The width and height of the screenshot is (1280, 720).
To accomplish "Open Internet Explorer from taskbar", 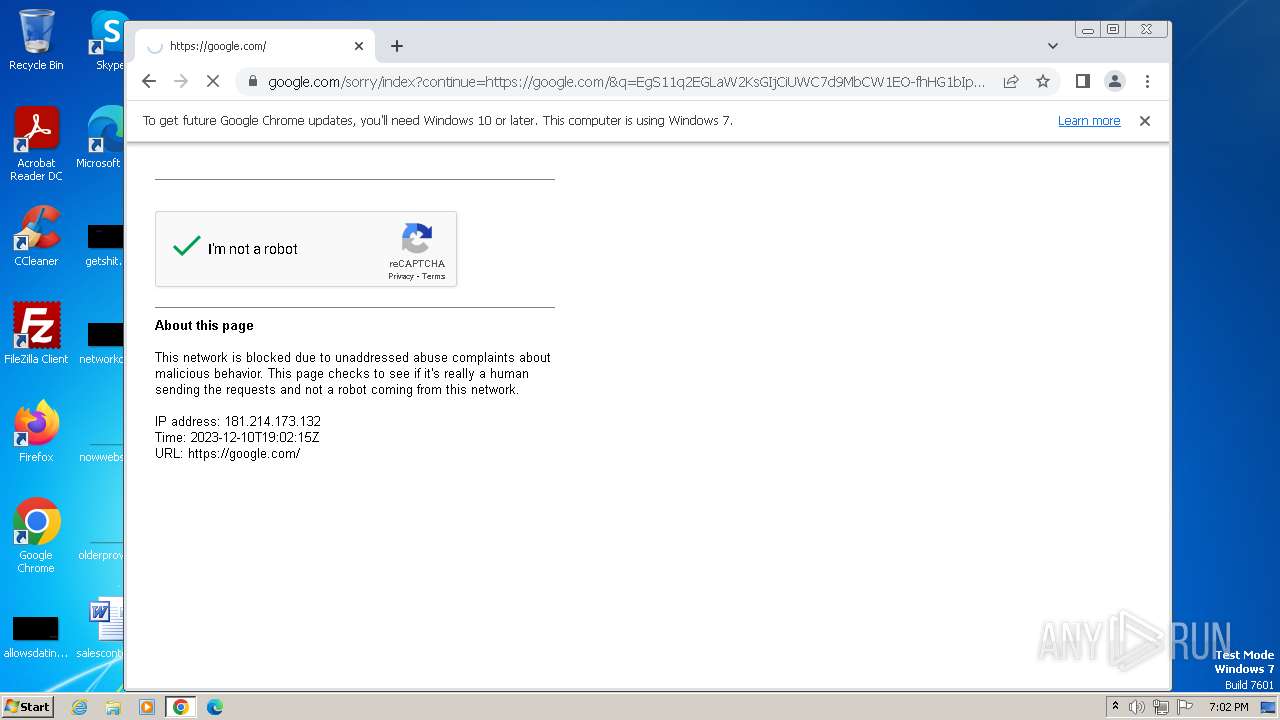I will pos(79,707).
